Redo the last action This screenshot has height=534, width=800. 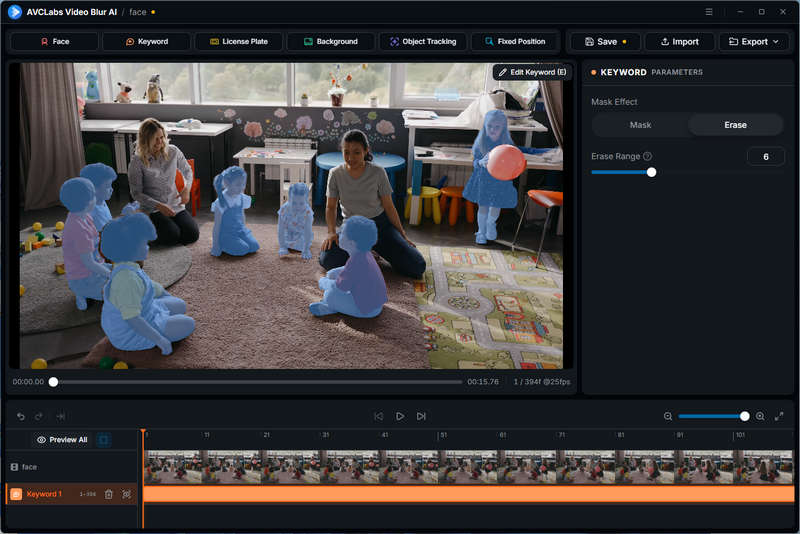(39, 417)
